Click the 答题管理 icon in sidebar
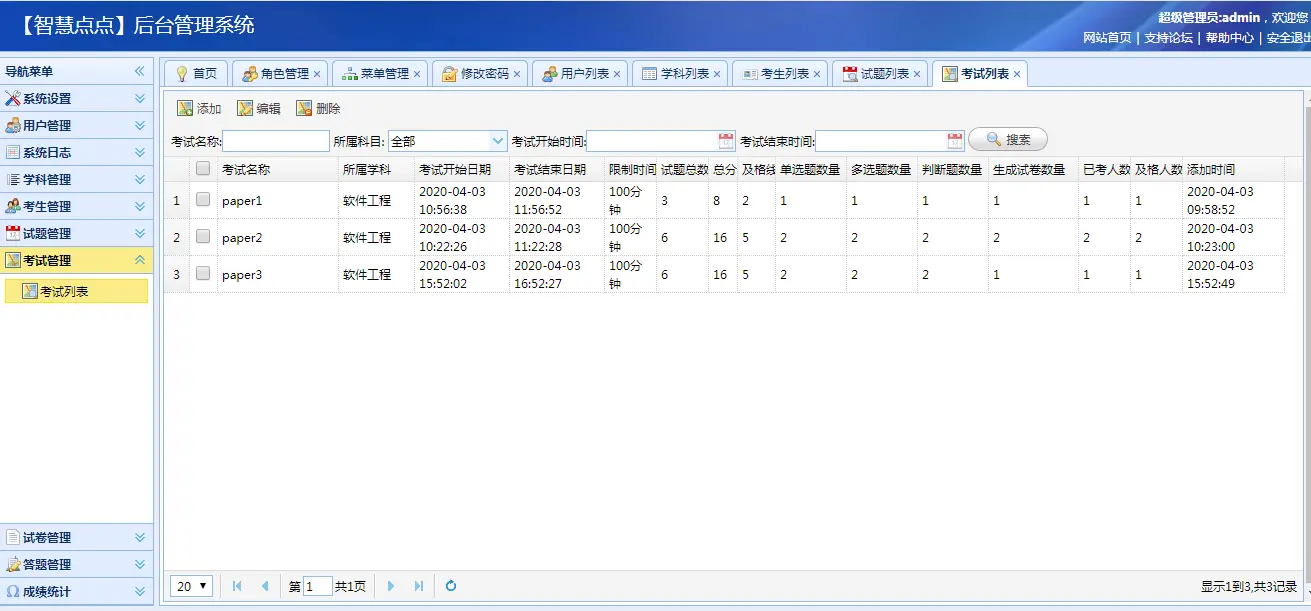Screen dimensions: 1311x611 (x=13, y=565)
